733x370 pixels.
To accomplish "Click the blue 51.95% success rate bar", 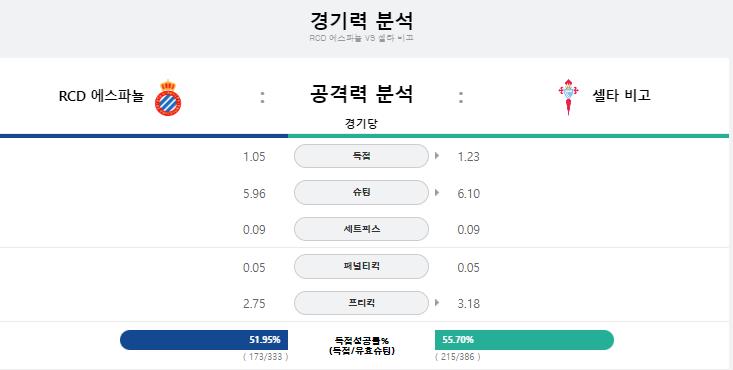I will pyautogui.click(x=204, y=340).
